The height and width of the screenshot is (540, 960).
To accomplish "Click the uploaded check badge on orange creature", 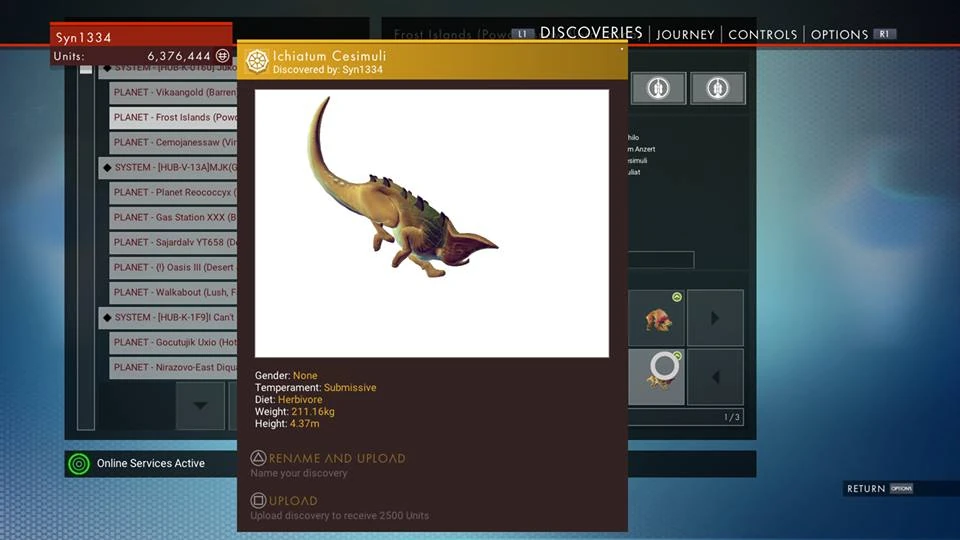I will [677, 297].
